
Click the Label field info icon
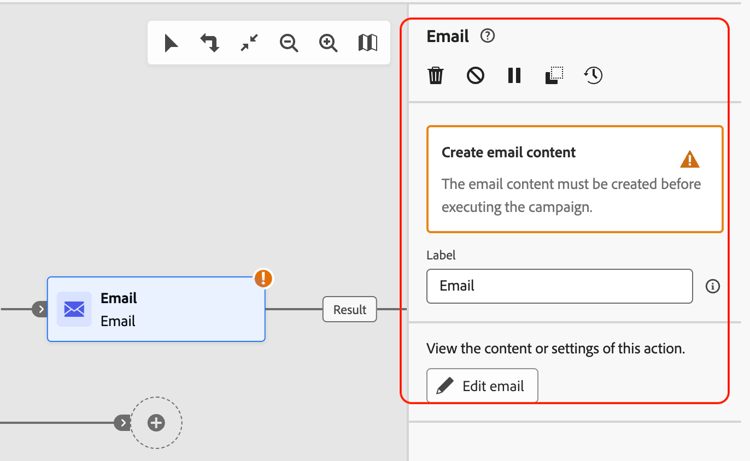point(713,286)
